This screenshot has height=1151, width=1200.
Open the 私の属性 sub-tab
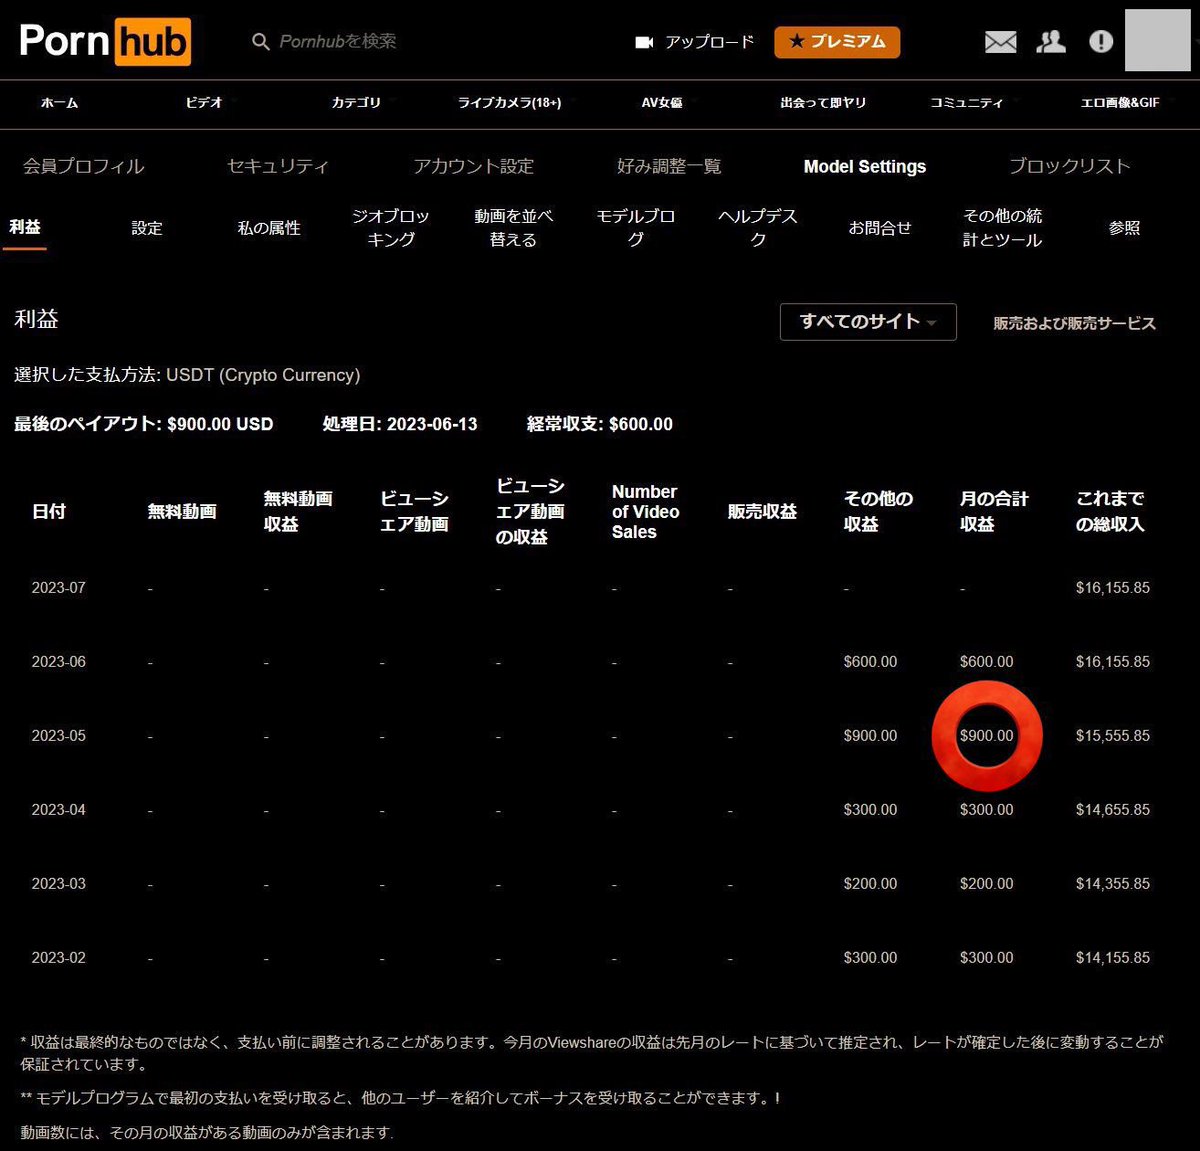tap(269, 228)
